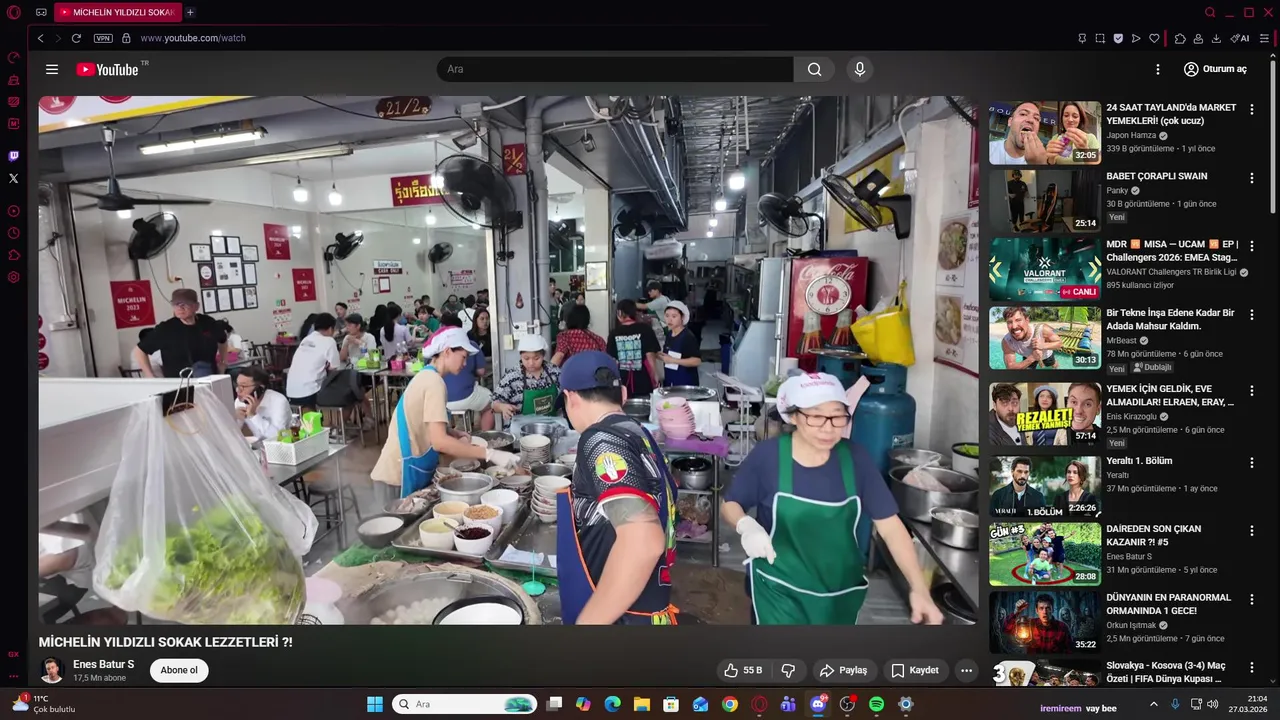Click the main video player frame
The image size is (1280, 720).
point(508,360)
